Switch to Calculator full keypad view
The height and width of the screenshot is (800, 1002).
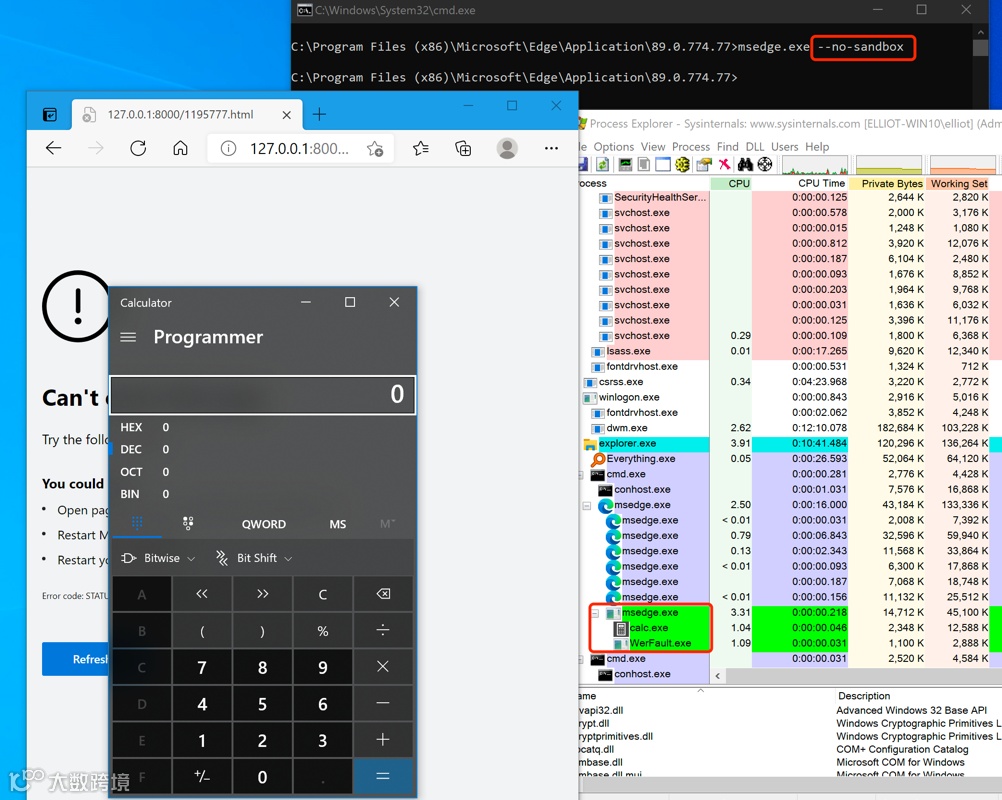pos(137,523)
